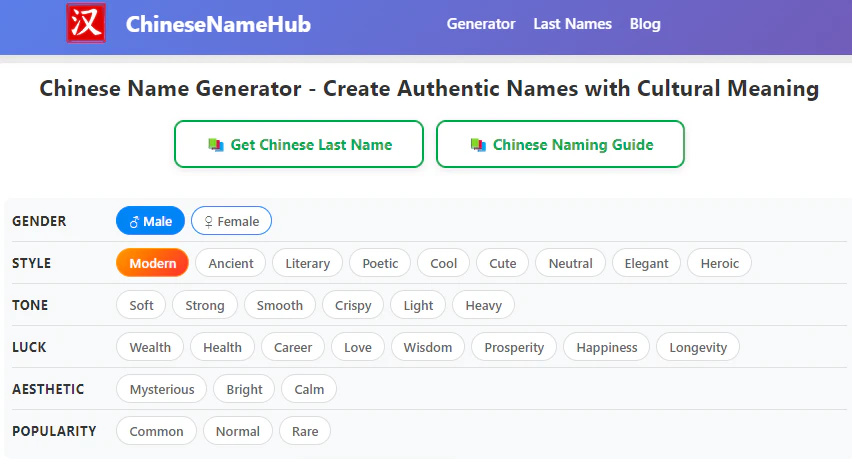Select the Cool style chip

pos(443,263)
